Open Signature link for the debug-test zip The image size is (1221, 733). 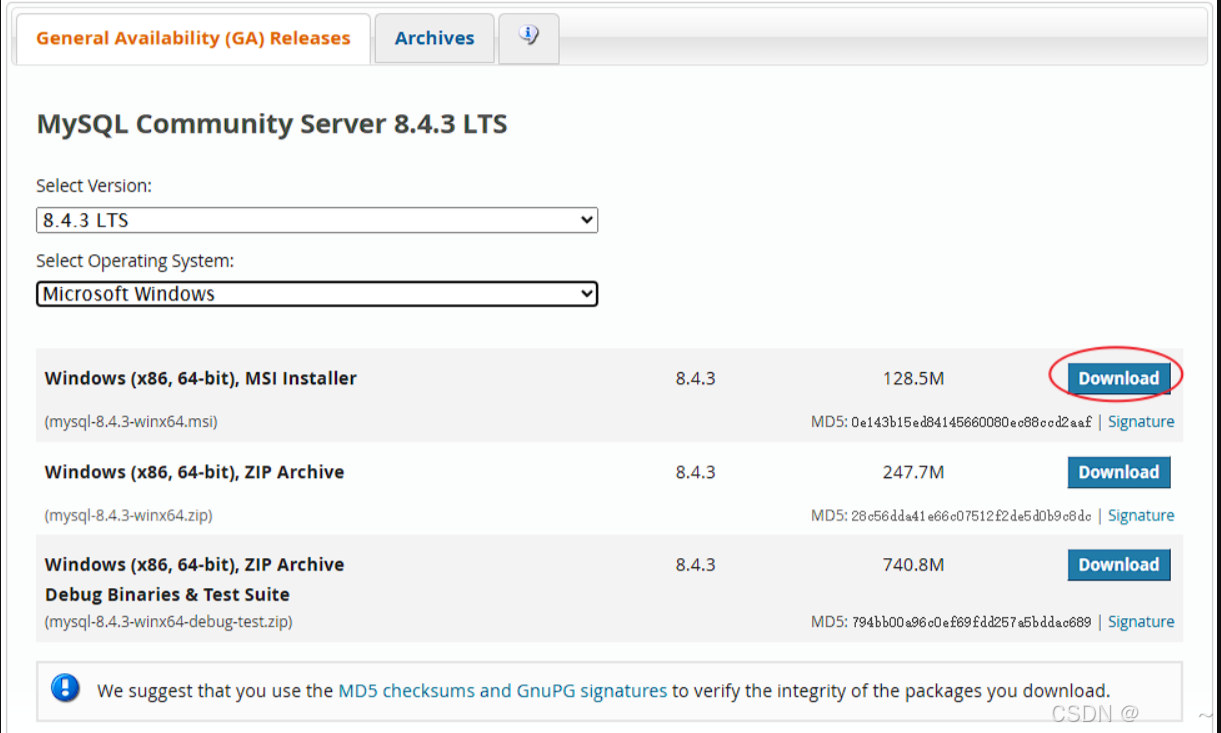click(1141, 622)
